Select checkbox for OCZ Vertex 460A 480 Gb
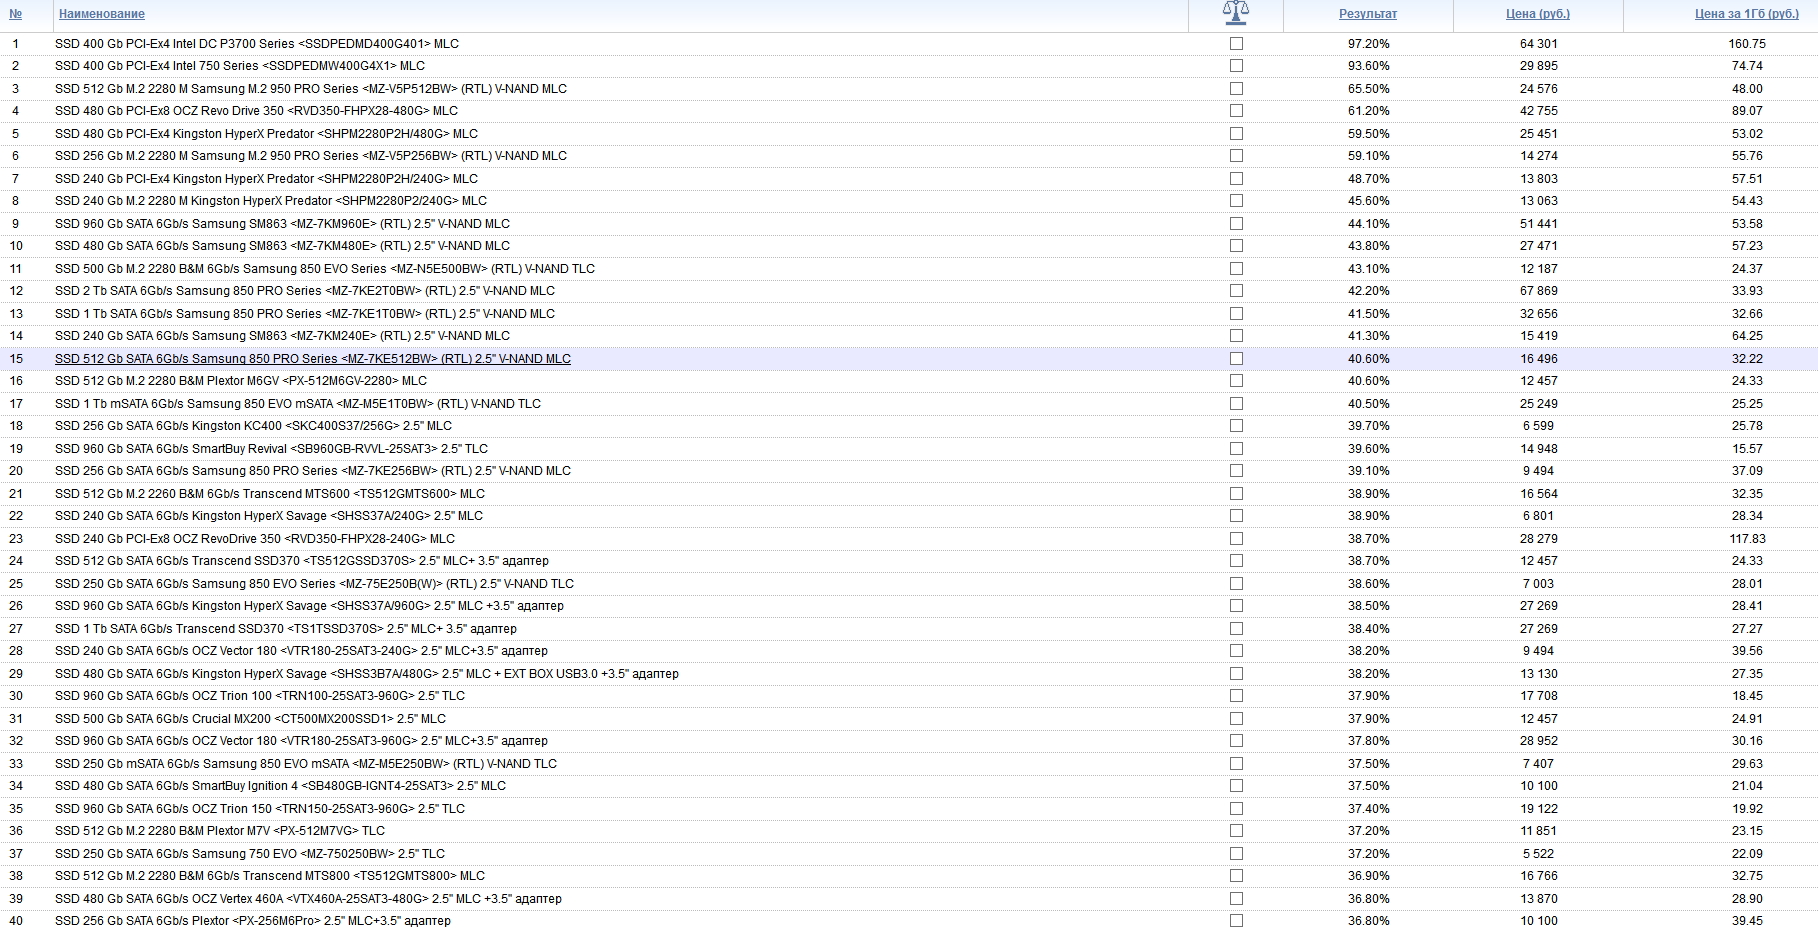1818x930 pixels. point(1236,899)
